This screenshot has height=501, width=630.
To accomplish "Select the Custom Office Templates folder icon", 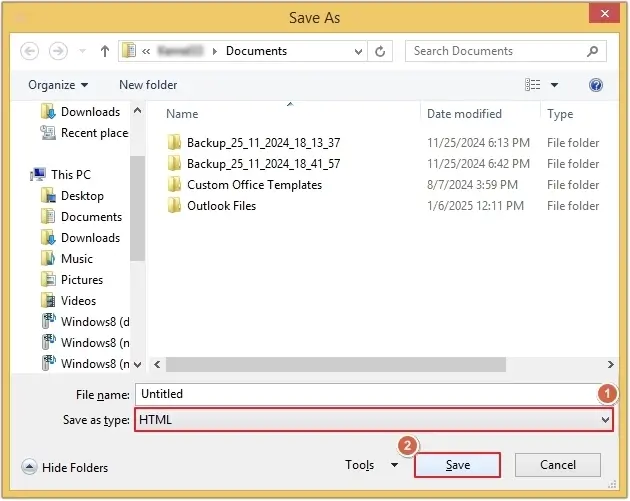I will (174, 184).
